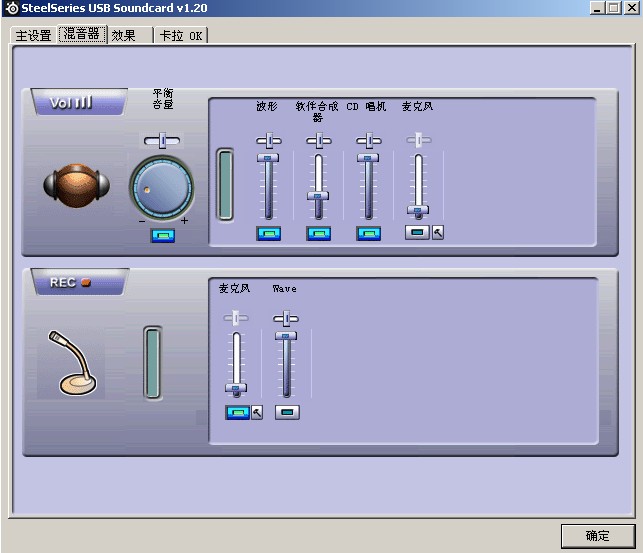Select the Wave recording source button
The width and height of the screenshot is (643, 553).
pos(287,412)
